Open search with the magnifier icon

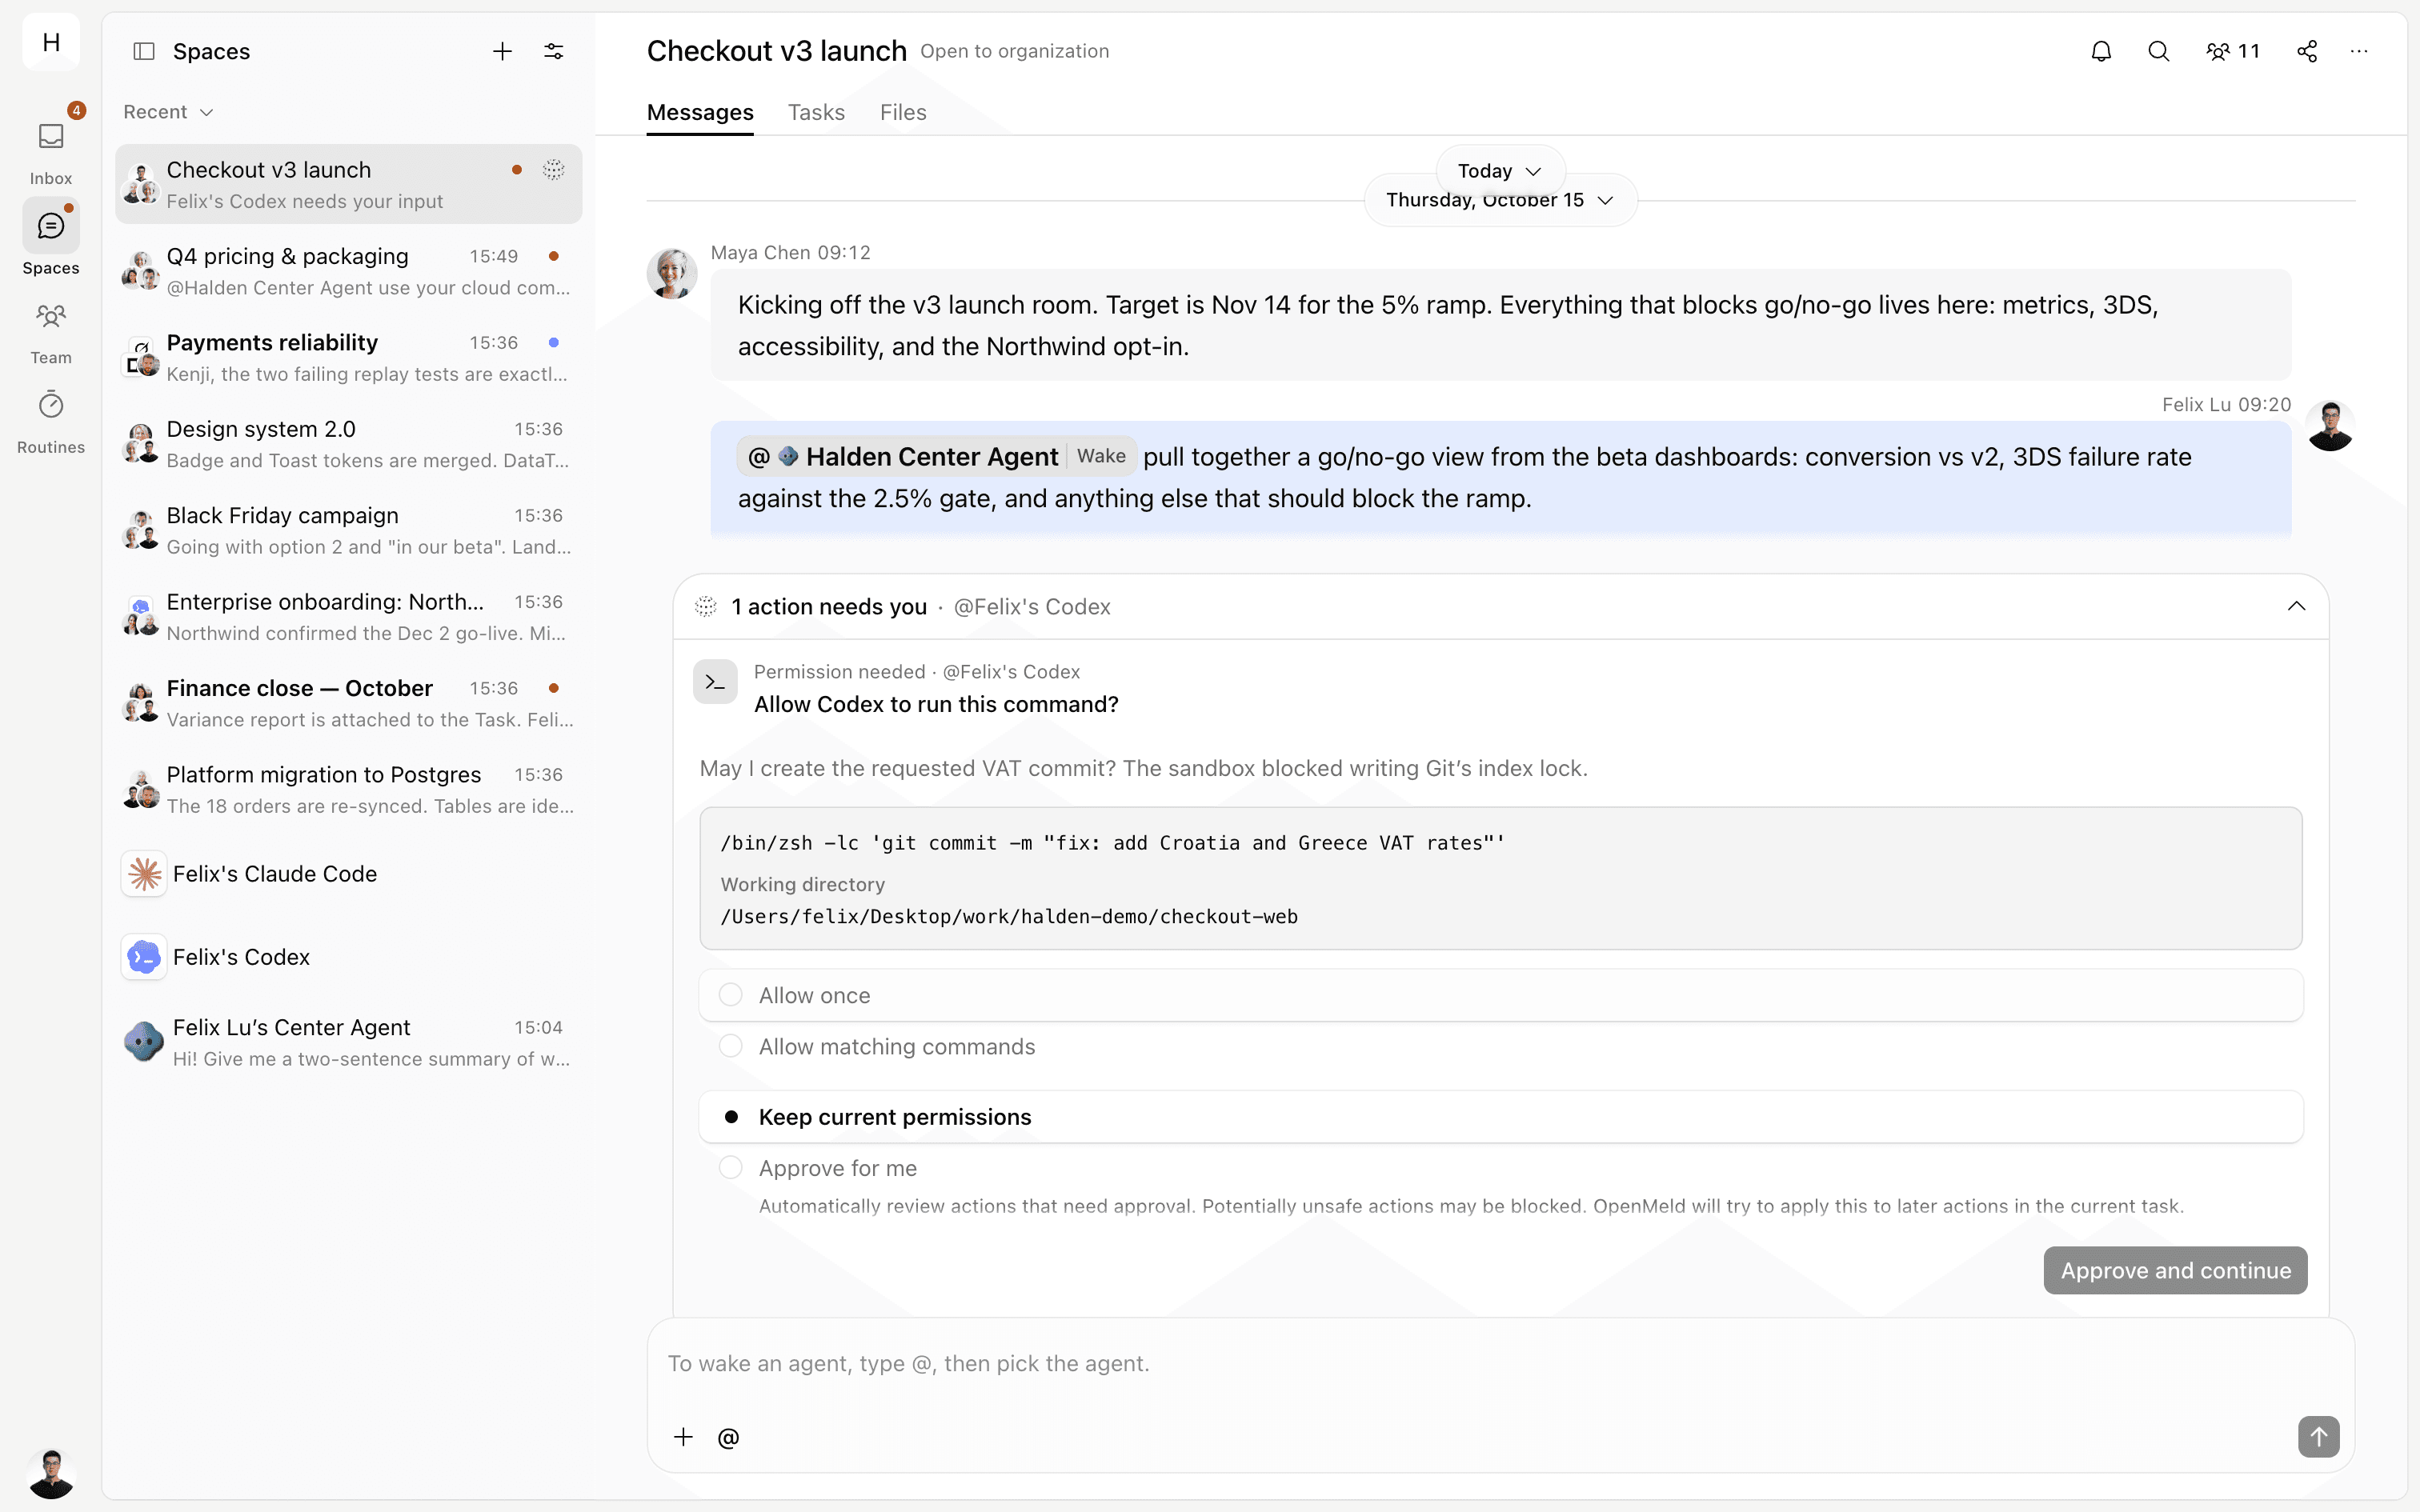coord(2159,51)
